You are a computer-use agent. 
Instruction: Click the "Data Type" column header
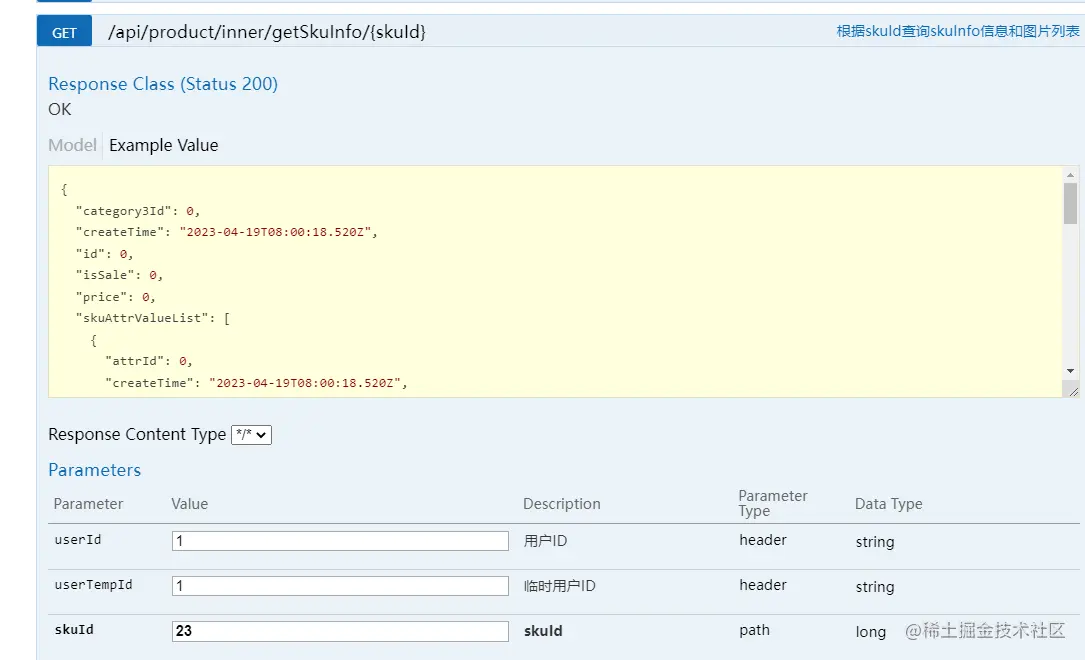tap(888, 504)
